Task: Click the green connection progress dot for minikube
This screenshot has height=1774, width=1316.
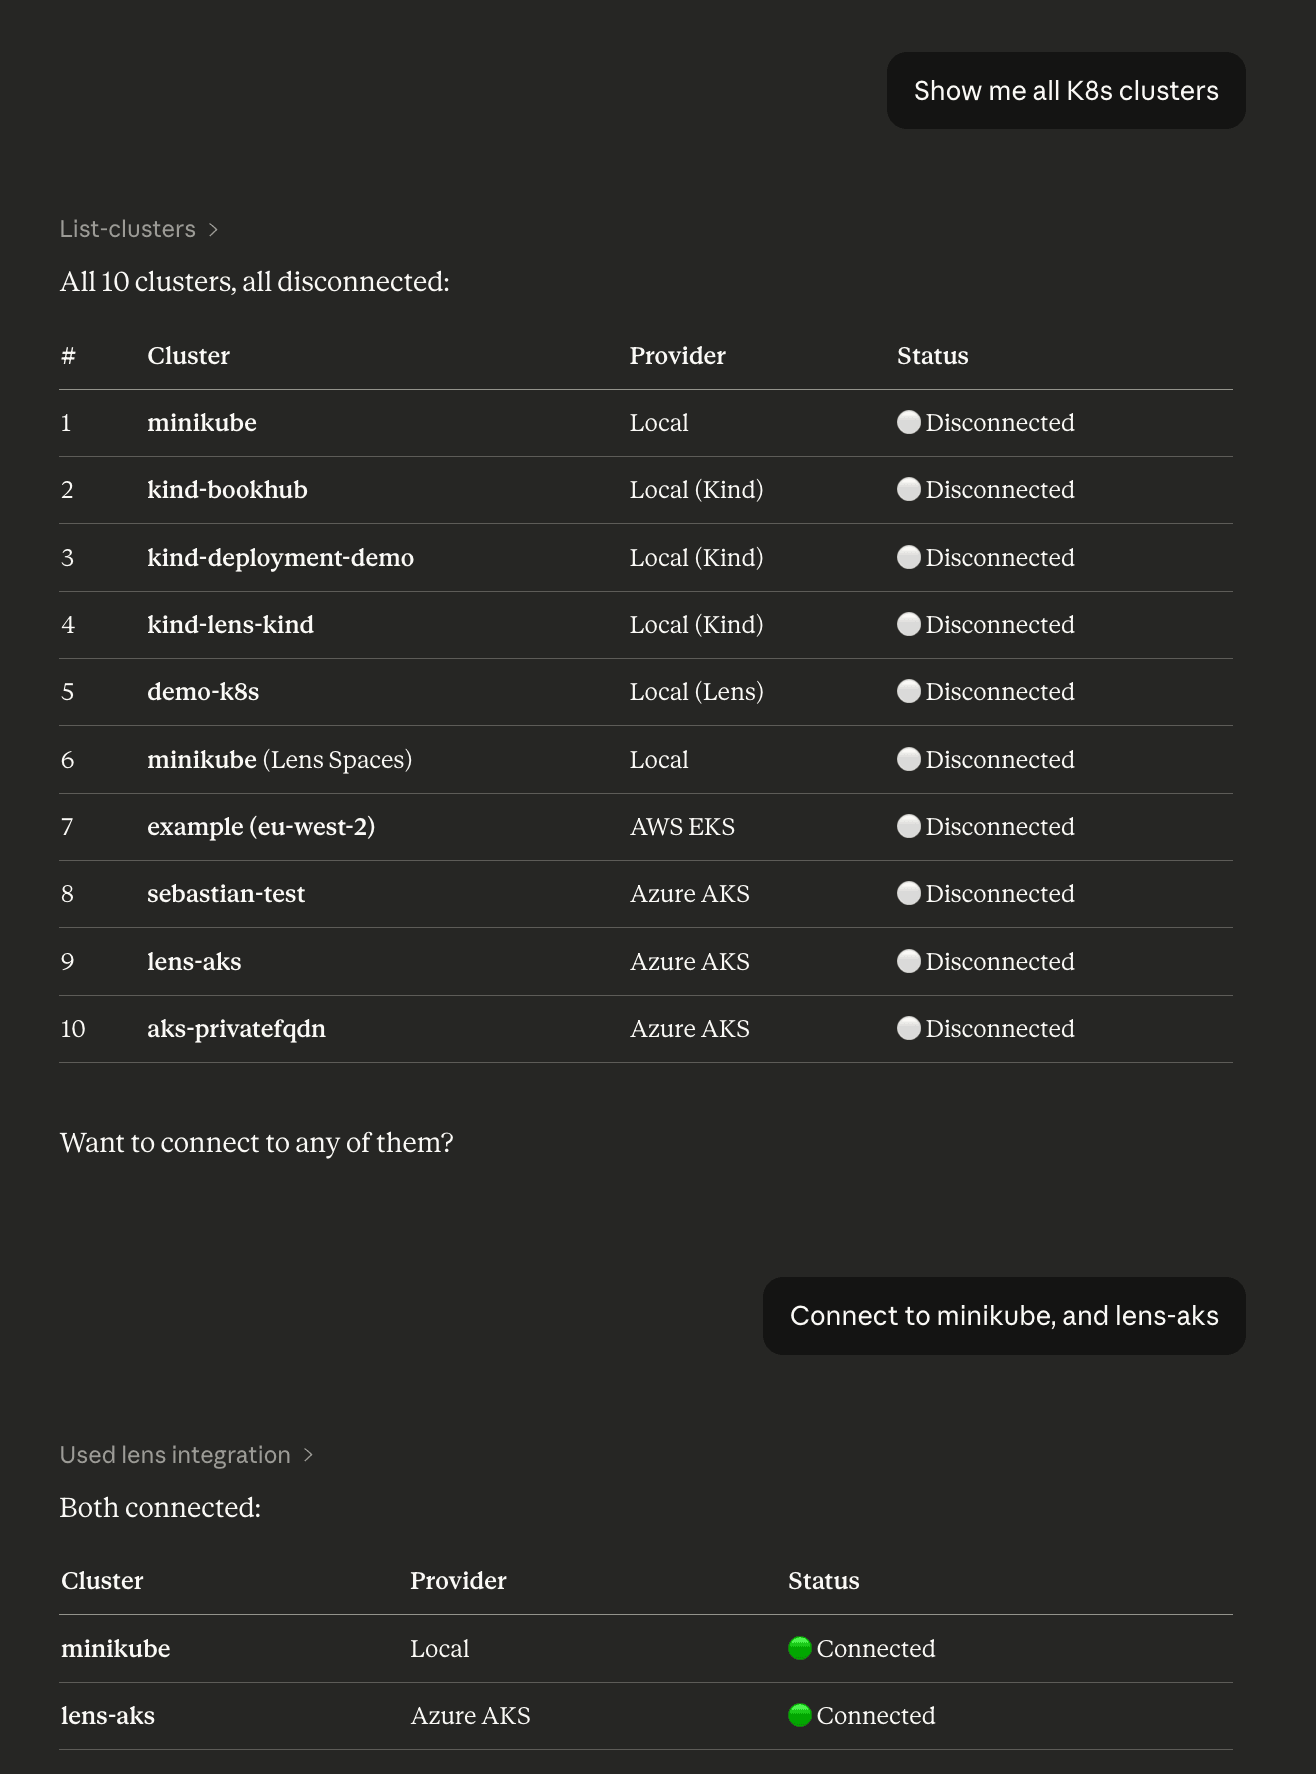Action: [x=799, y=1648]
